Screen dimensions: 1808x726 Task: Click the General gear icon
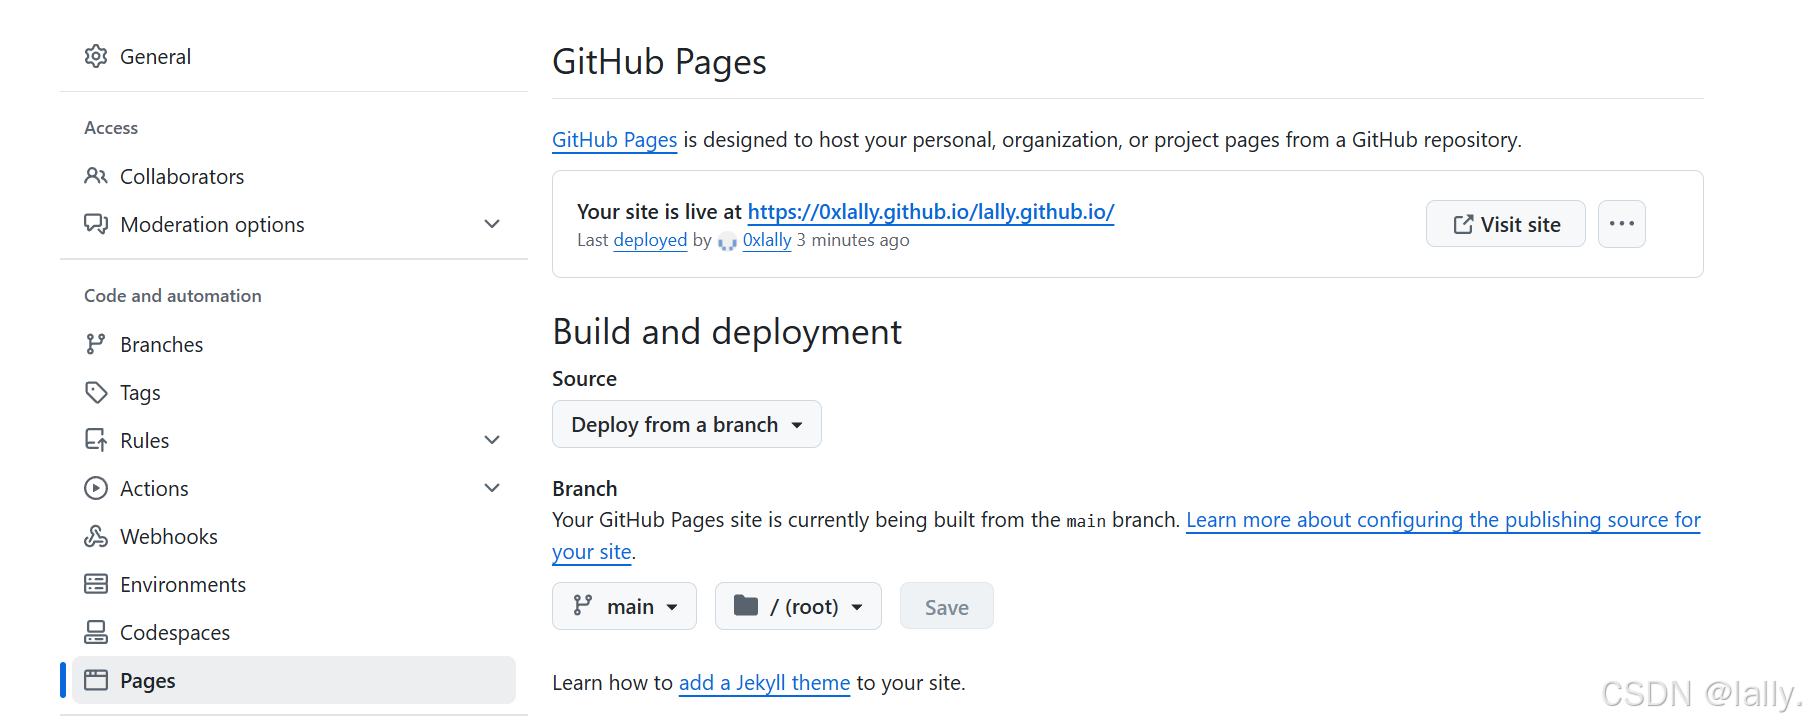point(96,56)
